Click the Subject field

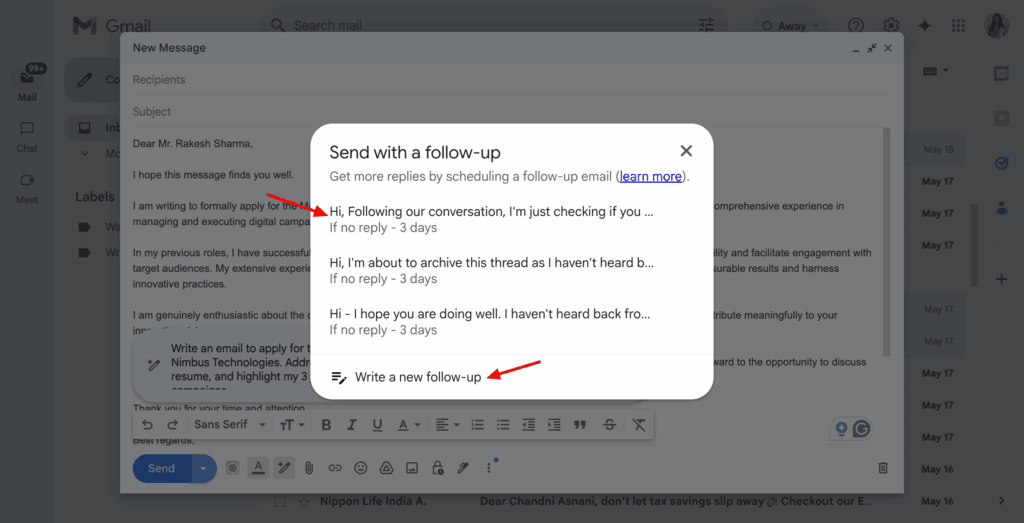coord(511,112)
